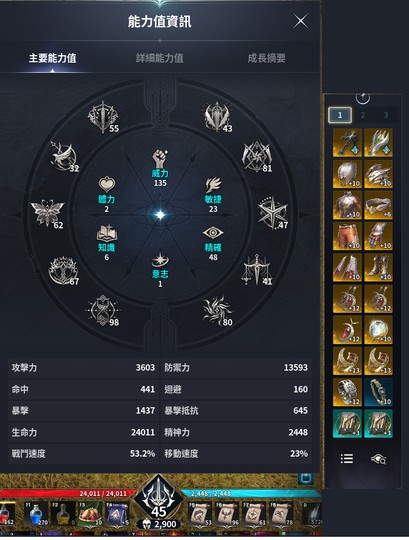Select the scales emblem showing 41
409x540 pixels.
click(x=256, y=270)
